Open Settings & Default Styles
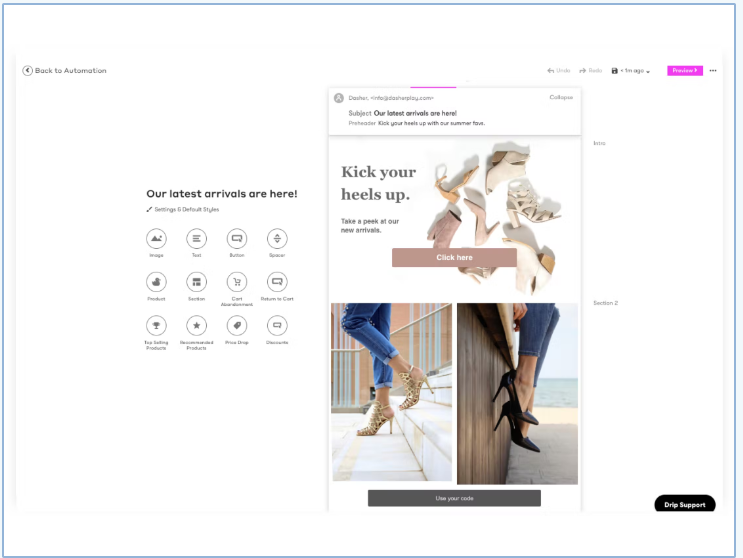 tap(187, 209)
